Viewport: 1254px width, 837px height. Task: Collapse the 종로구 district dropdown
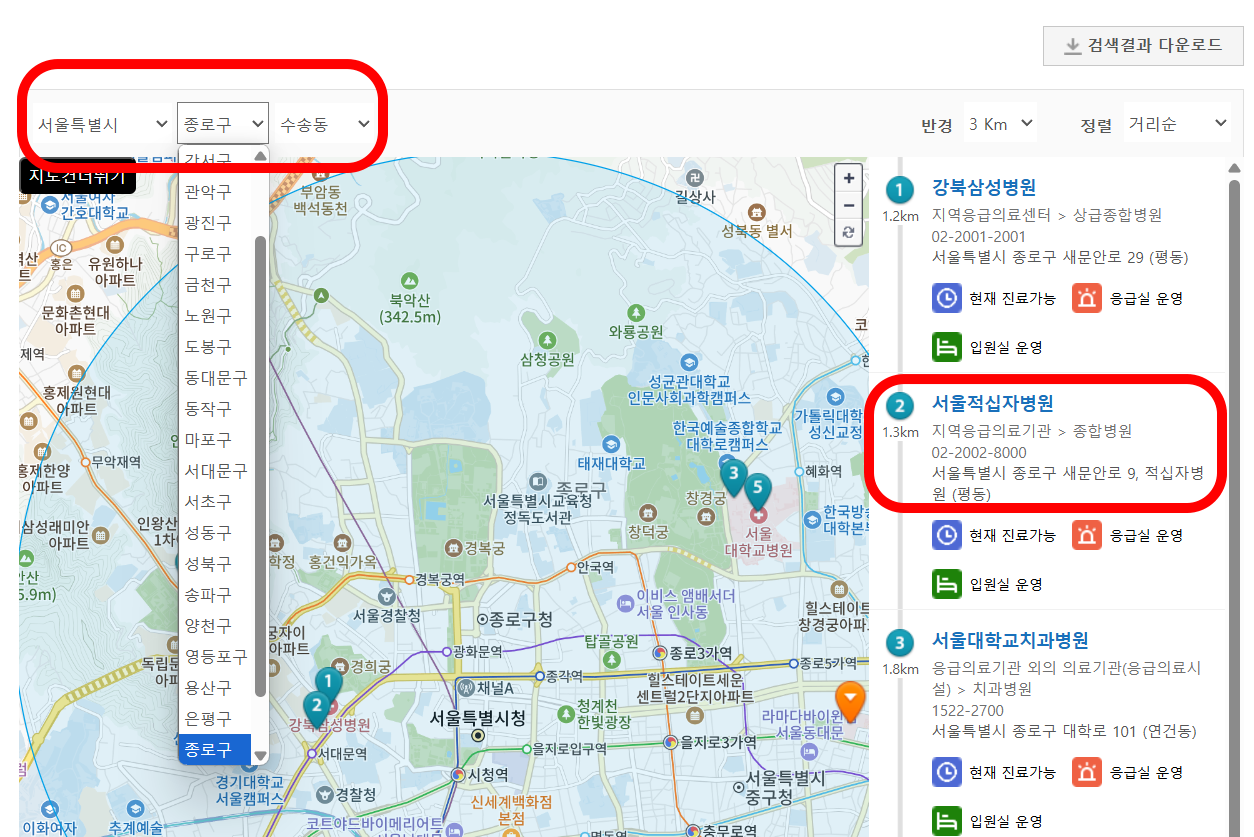(x=223, y=124)
